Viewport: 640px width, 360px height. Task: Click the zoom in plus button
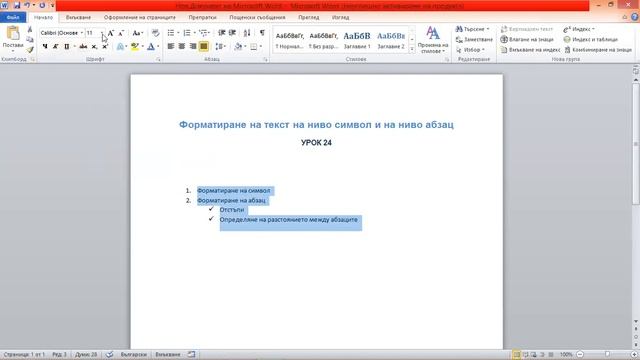click(635, 354)
